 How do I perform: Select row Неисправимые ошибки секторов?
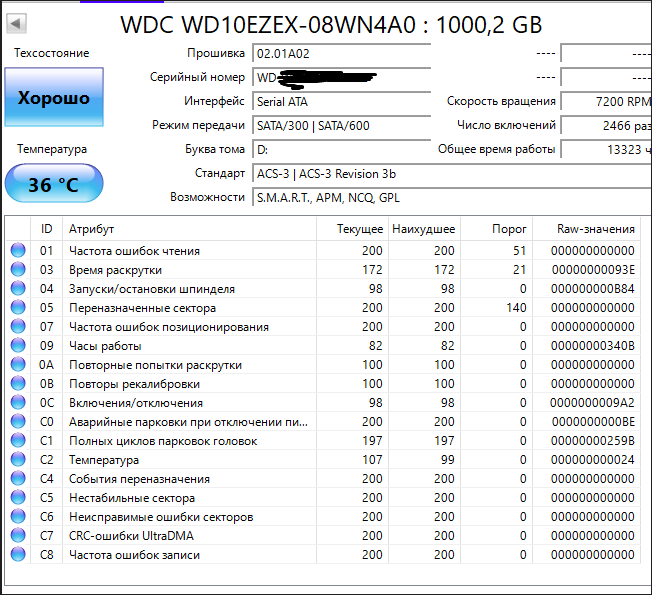pyautogui.click(x=323, y=516)
